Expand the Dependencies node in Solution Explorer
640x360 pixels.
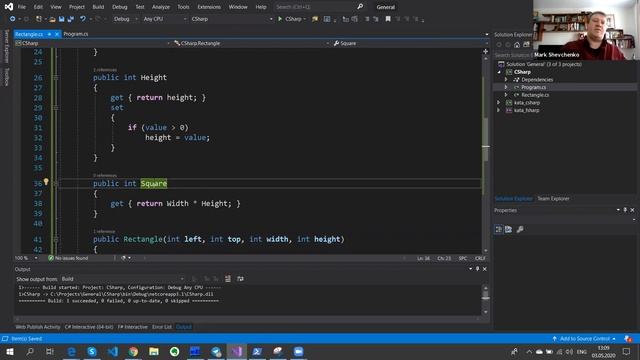(x=506, y=80)
